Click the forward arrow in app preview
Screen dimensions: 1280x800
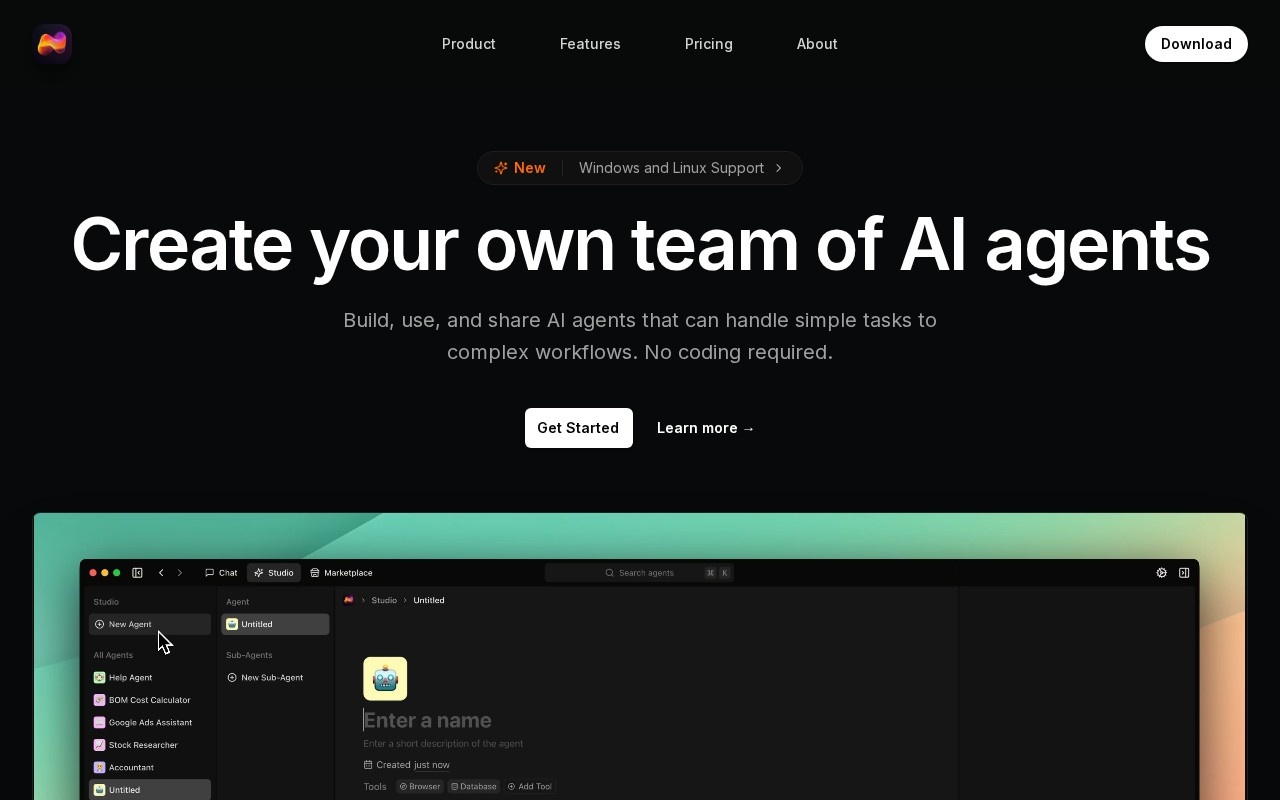(x=180, y=573)
